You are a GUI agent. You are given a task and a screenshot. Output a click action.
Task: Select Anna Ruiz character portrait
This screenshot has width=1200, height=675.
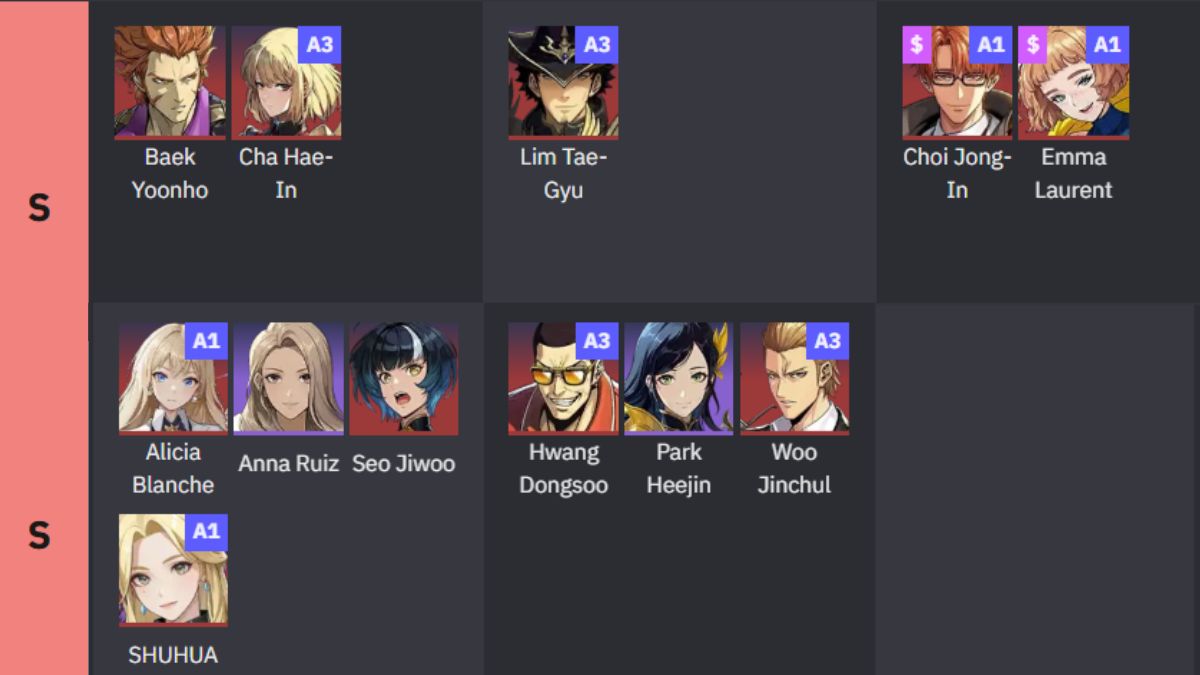(289, 379)
